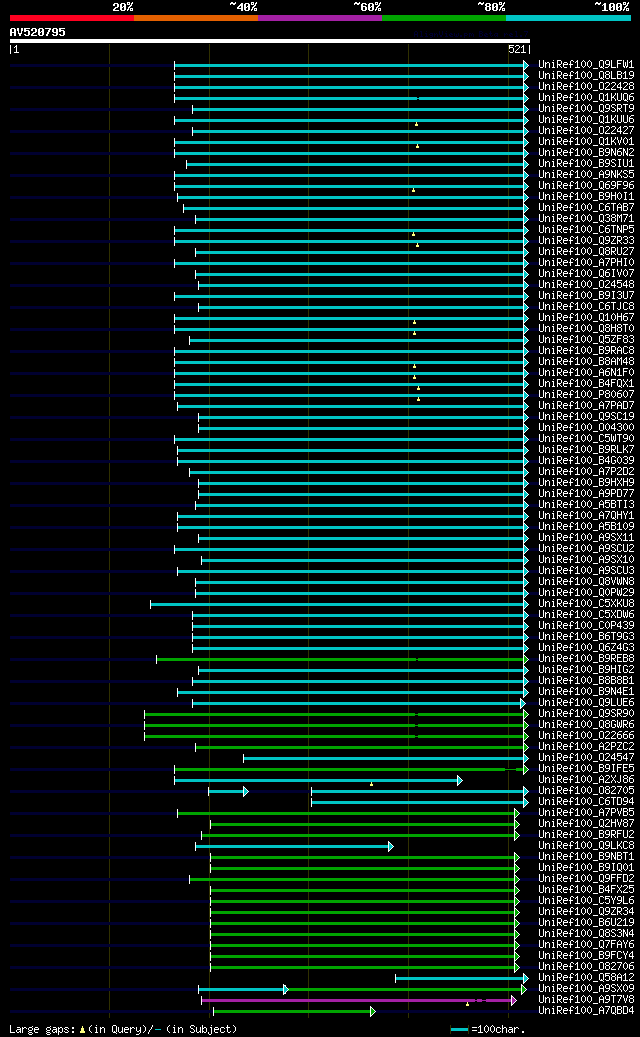Click the UniRef100_A2PZC2 label
This screenshot has width=640, height=1037.
click(586, 747)
